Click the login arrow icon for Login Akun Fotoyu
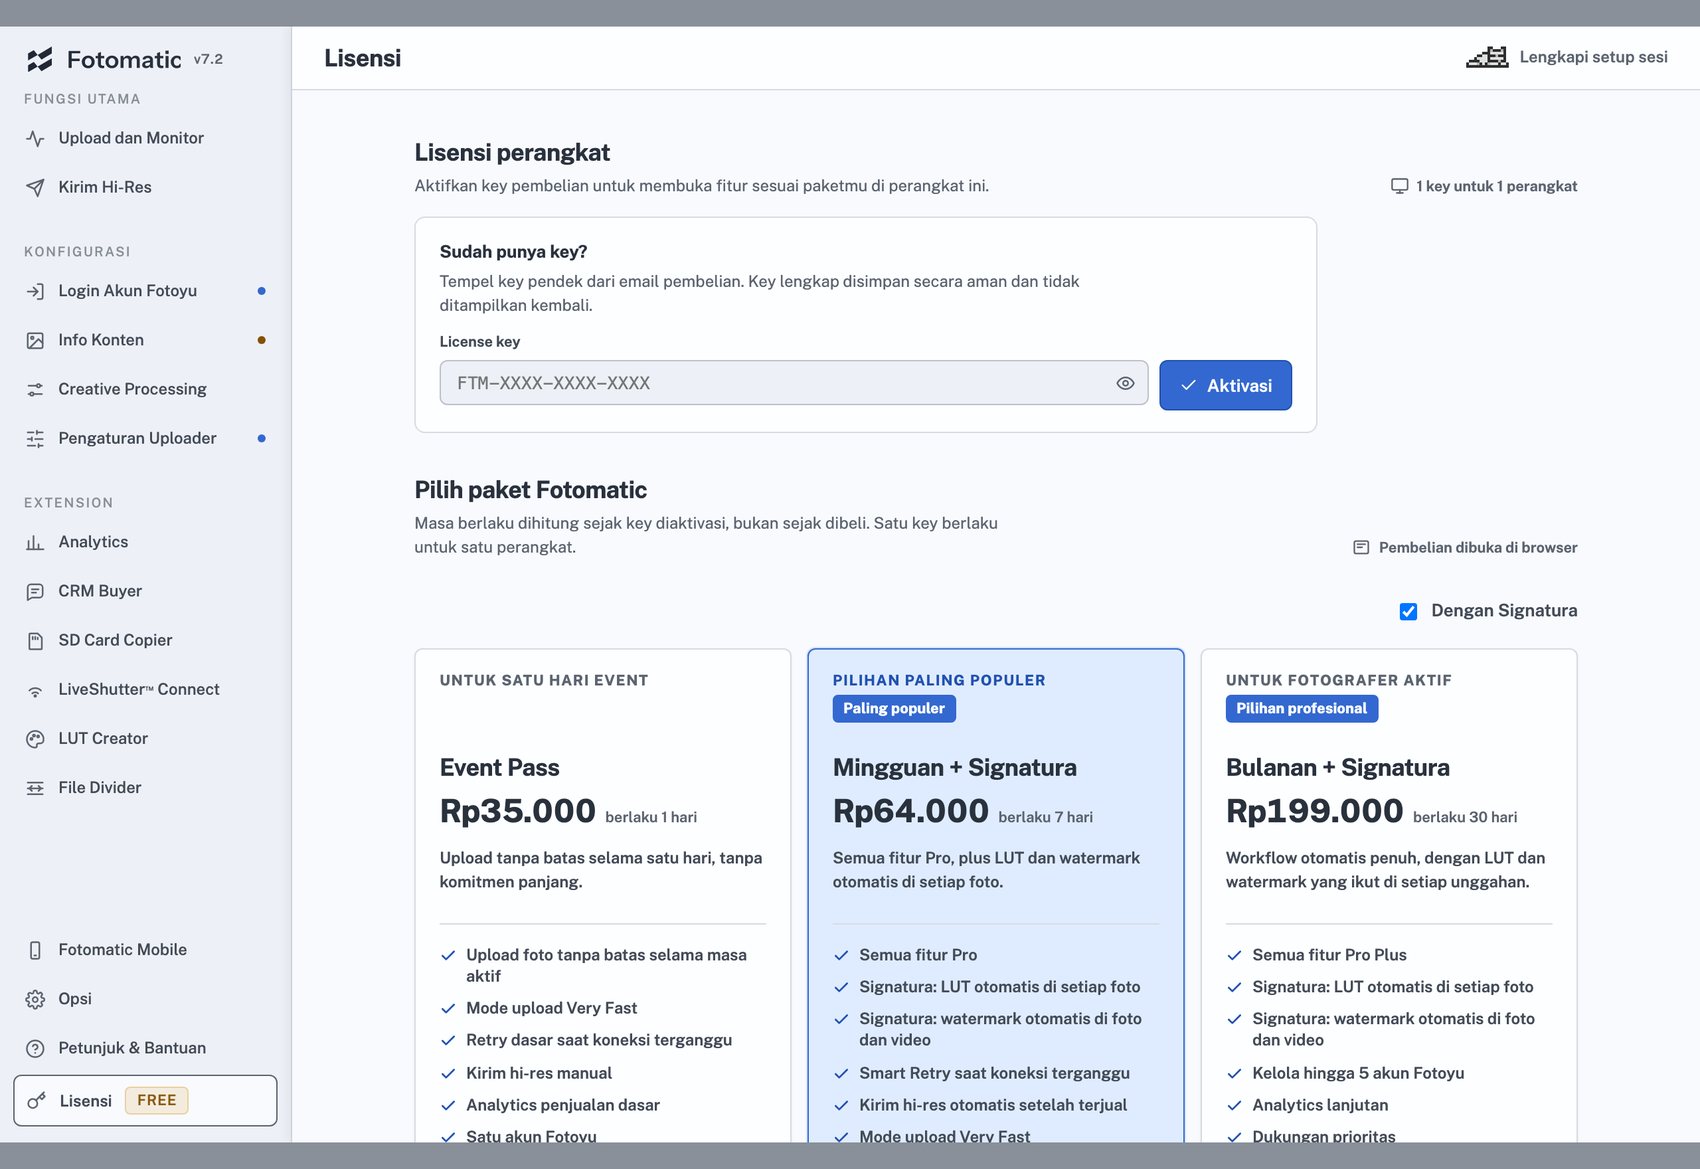1700x1169 pixels. [x=35, y=291]
